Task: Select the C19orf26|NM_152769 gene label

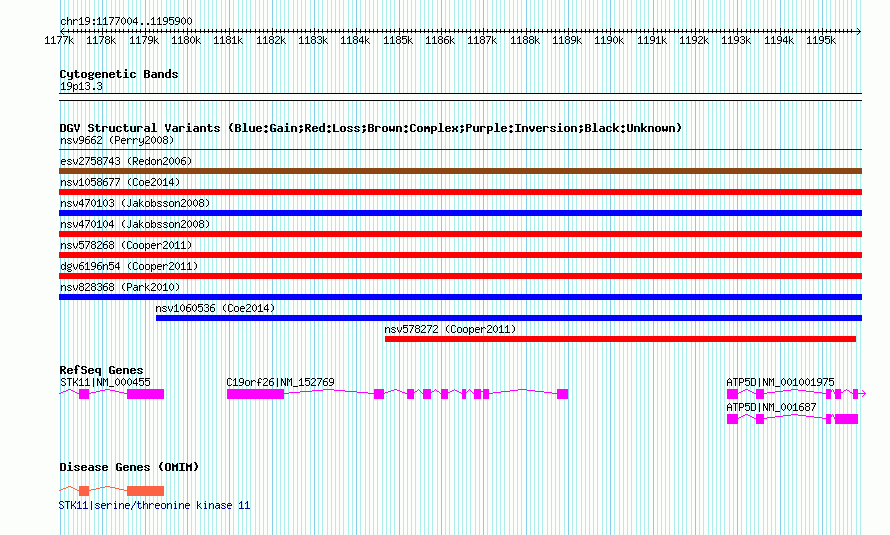Action: [280, 382]
